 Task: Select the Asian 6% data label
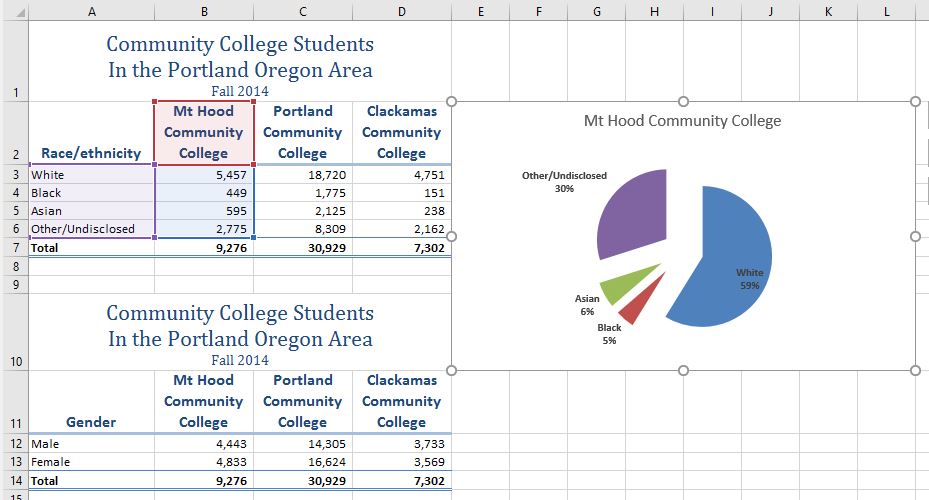[587, 305]
